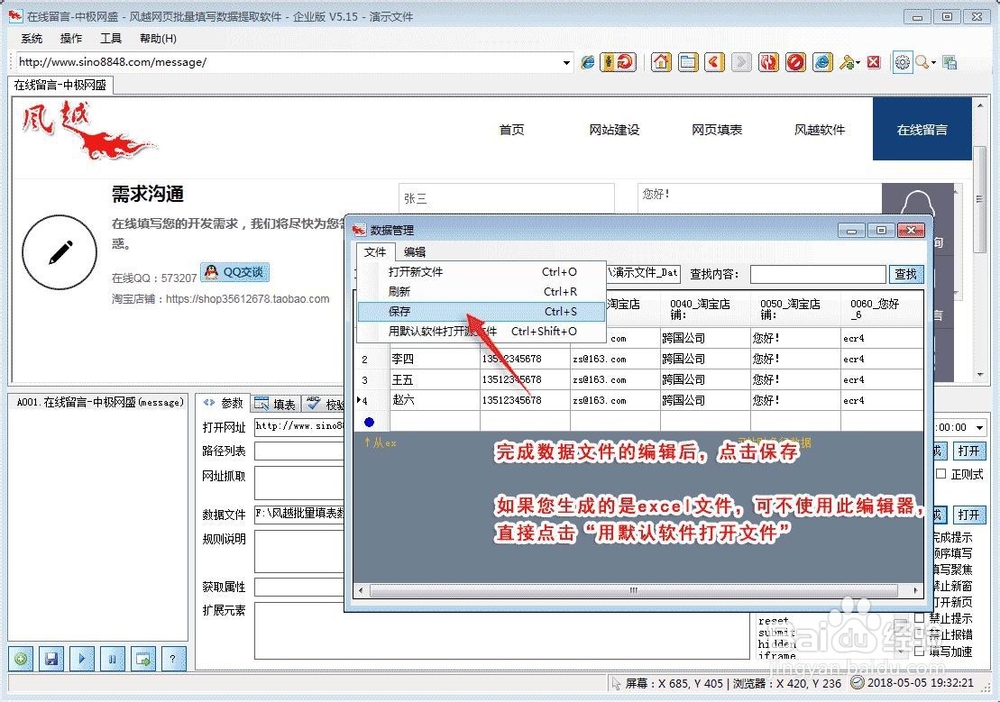The width and height of the screenshot is (1000, 702).
Task: Select 打开新文件 menu item
Action: [482, 272]
